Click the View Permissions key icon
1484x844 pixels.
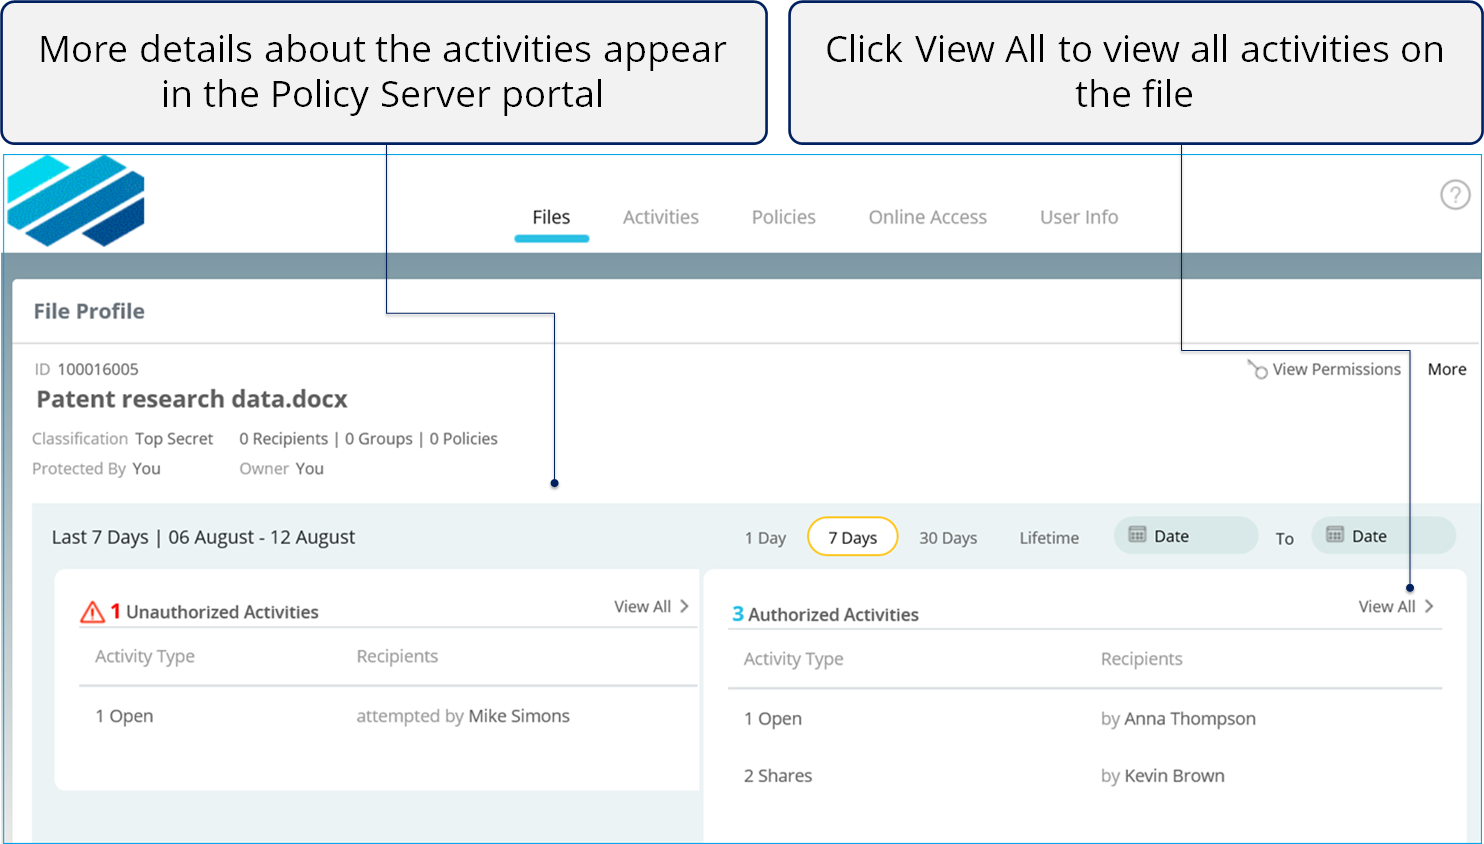1257,370
